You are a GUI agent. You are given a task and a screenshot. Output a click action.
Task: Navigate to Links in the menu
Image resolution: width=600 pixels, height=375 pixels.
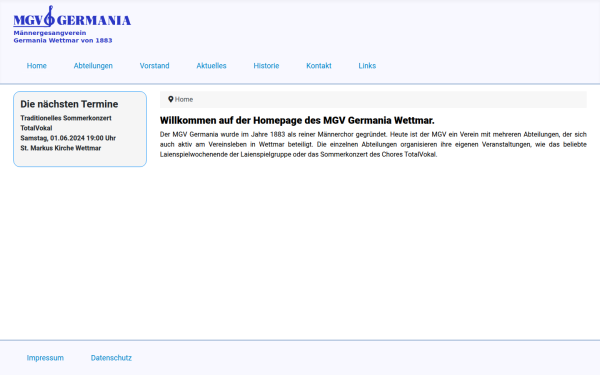[367, 66]
